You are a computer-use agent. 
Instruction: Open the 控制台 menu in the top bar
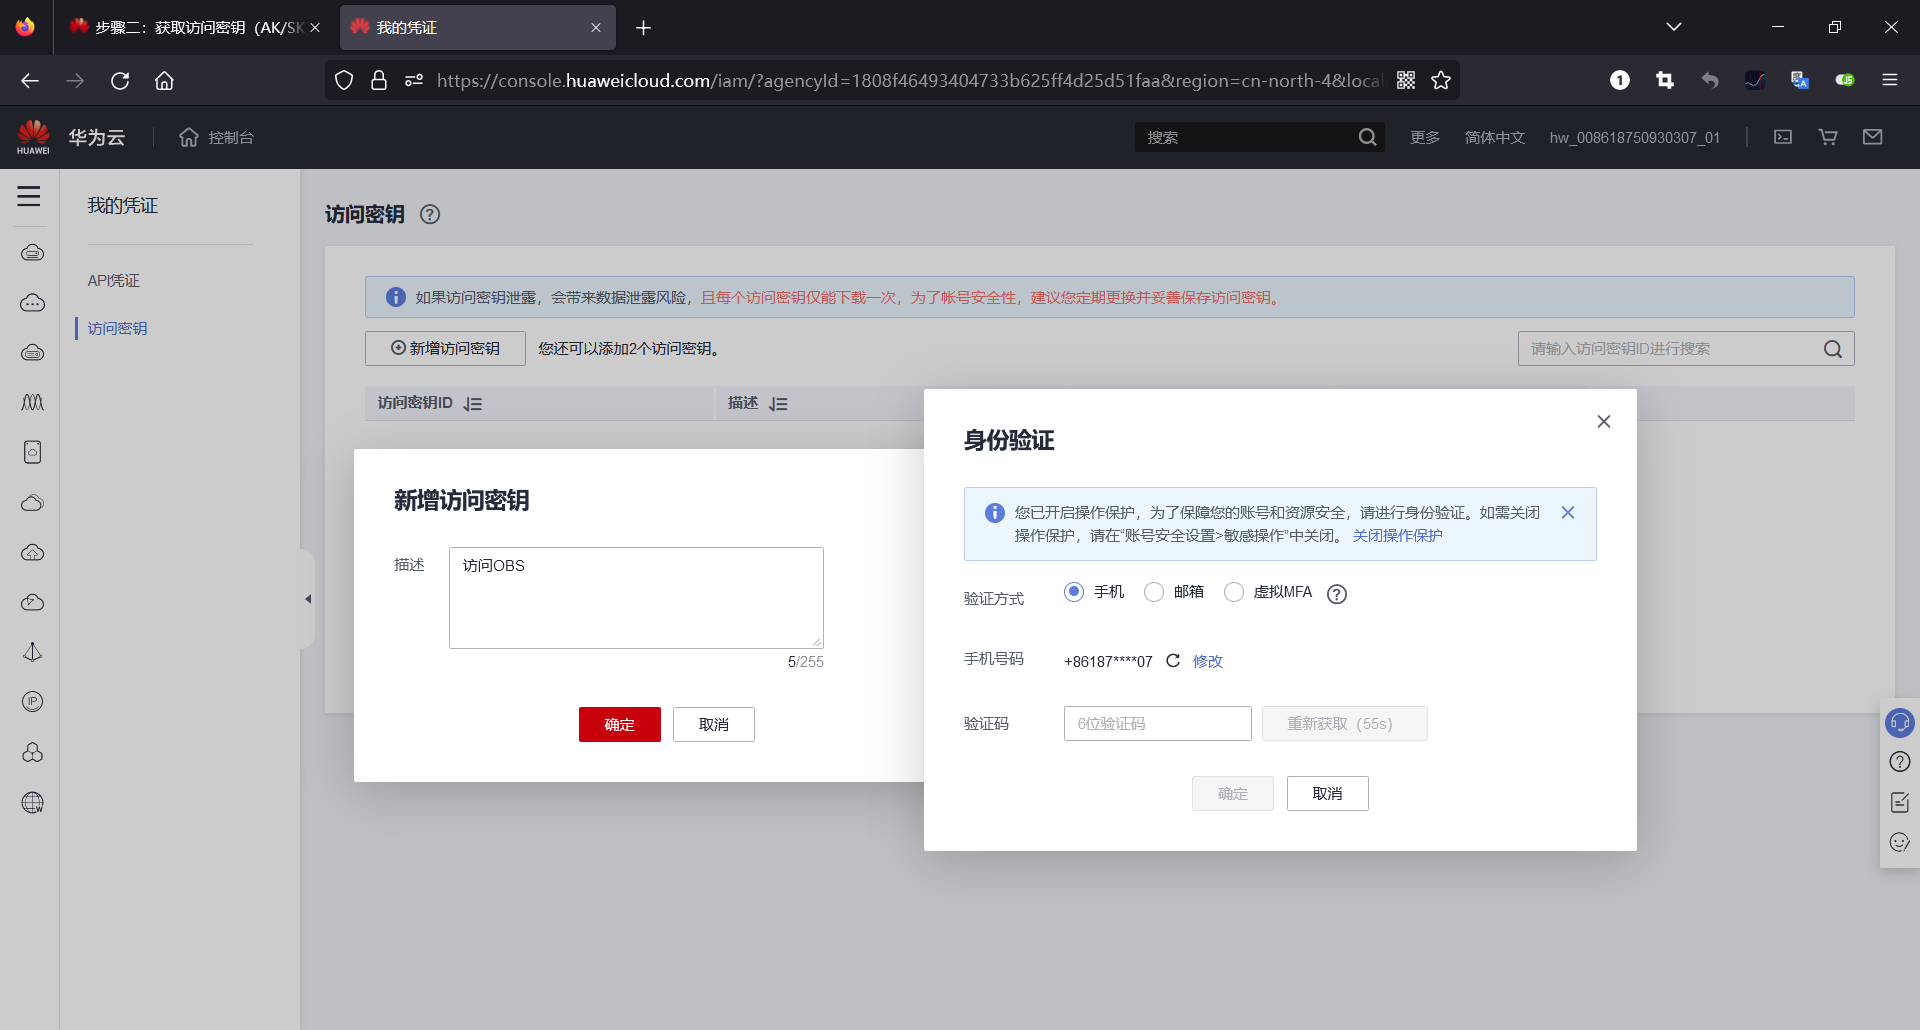coord(216,137)
